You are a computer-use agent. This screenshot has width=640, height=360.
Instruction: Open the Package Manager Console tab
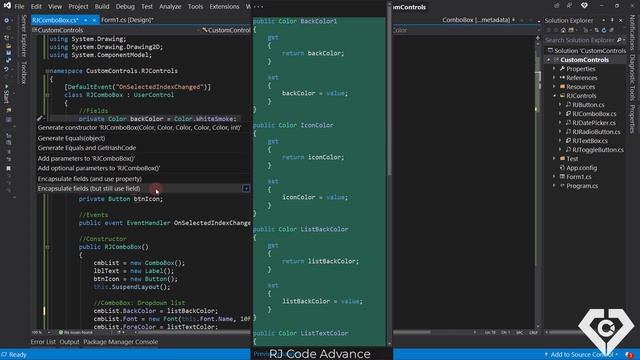(x=120, y=342)
